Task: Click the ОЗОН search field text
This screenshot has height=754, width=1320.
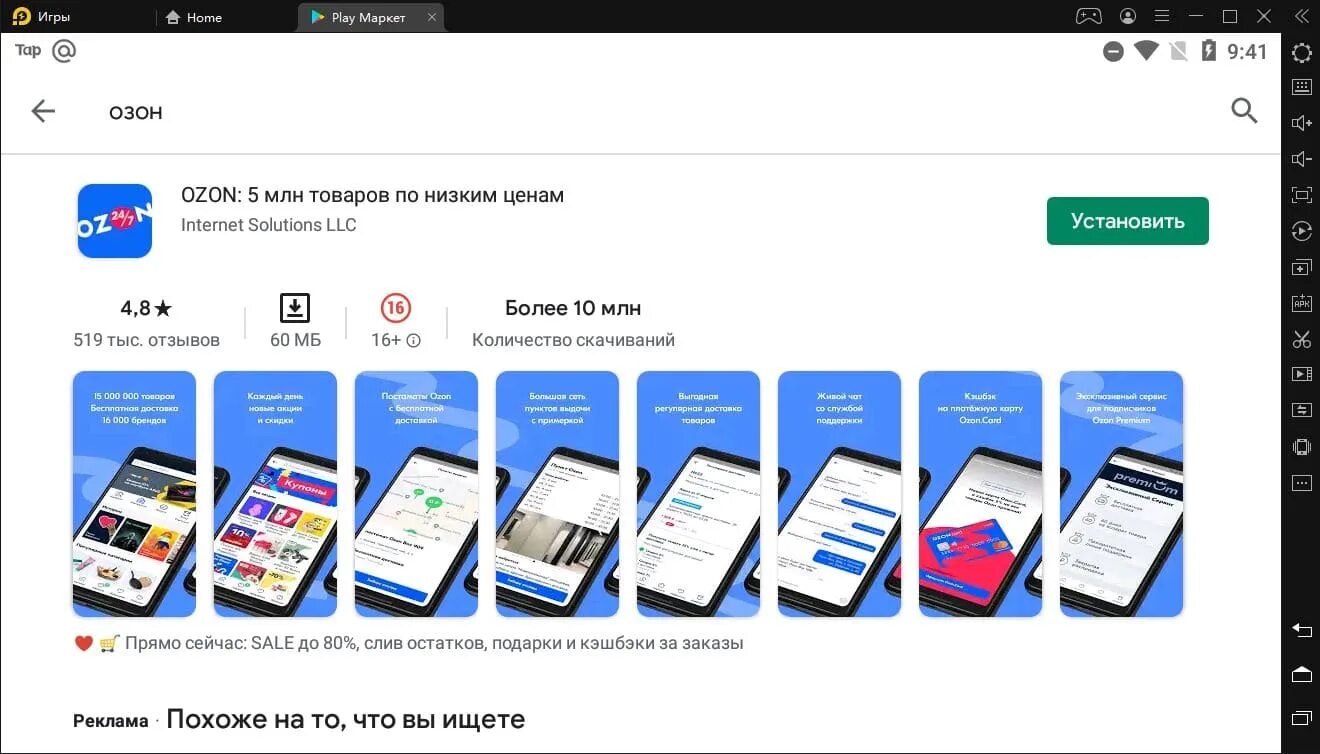Action: click(135, 113)
